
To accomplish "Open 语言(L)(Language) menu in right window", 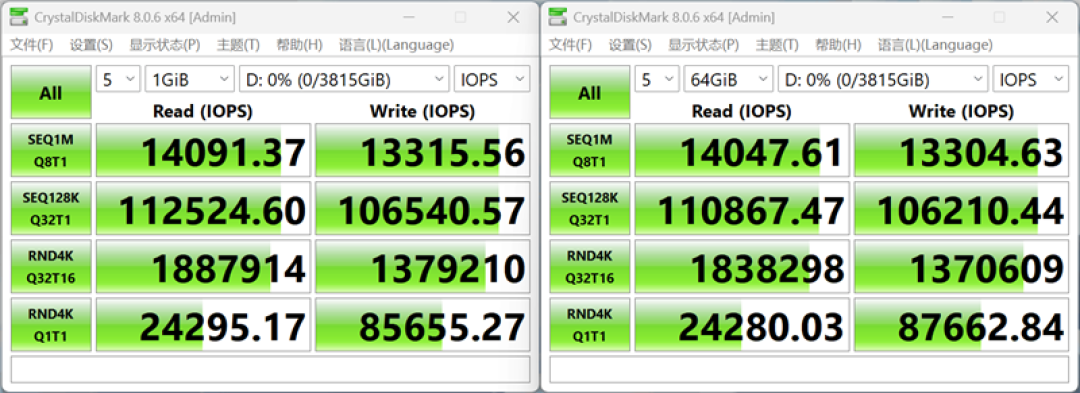I will point(935,45).
